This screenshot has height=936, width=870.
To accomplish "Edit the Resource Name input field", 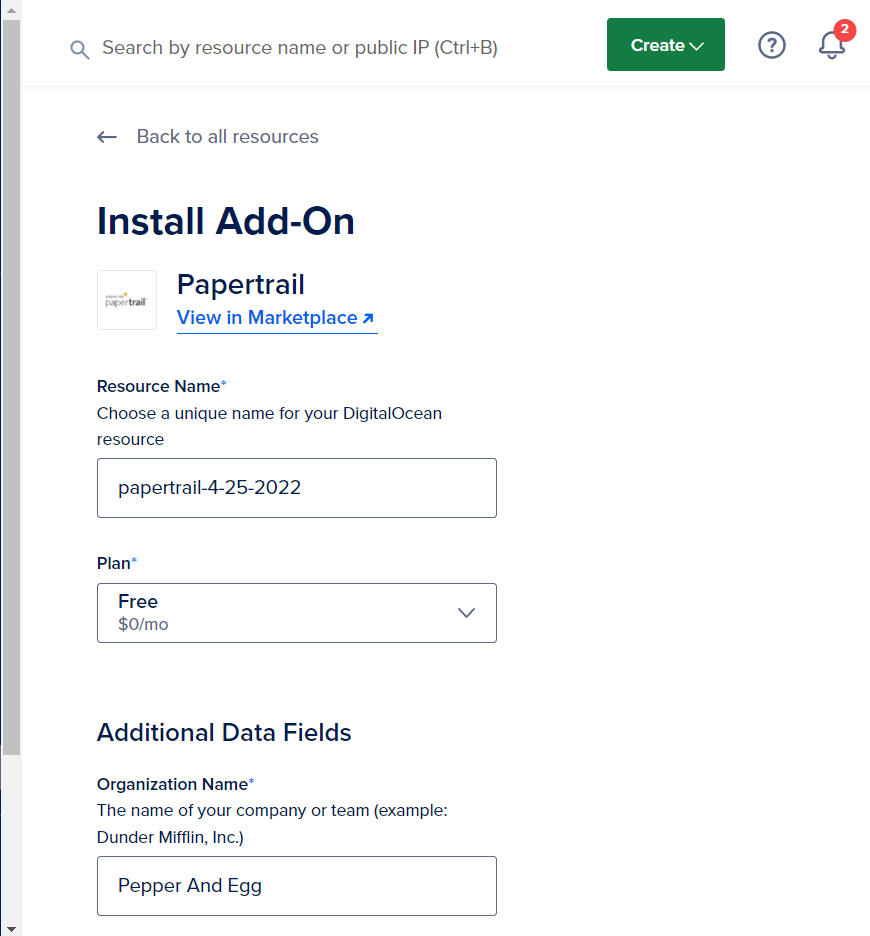I will [x=297, y=488].
